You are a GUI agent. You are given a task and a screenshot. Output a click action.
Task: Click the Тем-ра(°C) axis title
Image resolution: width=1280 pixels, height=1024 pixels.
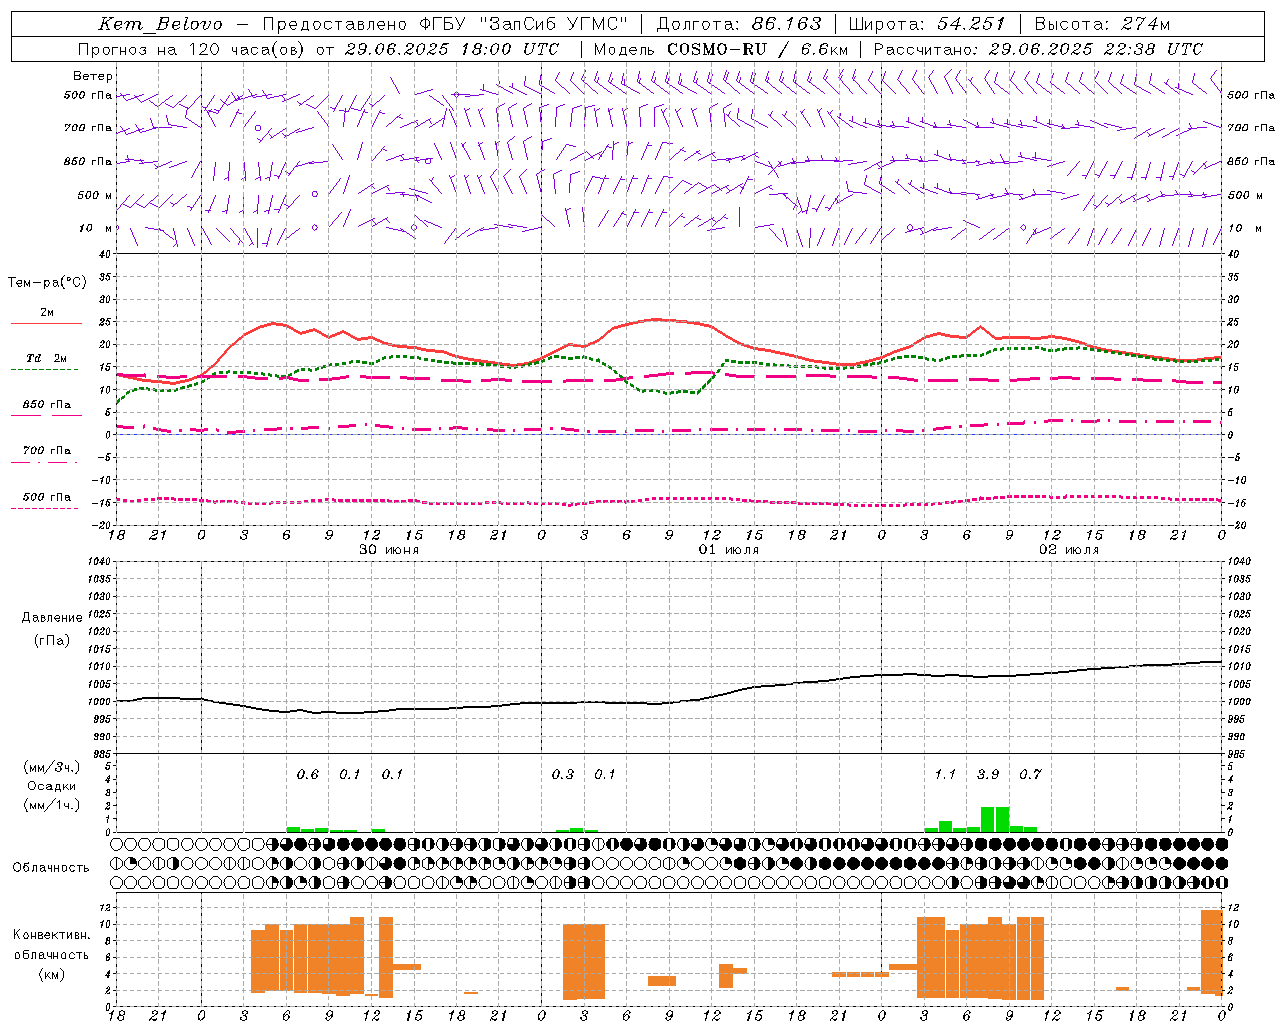(x=47, y=283)
